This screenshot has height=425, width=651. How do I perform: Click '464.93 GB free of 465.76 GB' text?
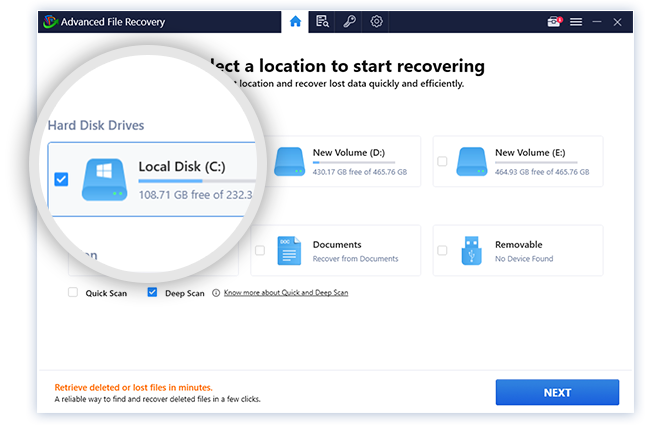click(x=542, y=172)
